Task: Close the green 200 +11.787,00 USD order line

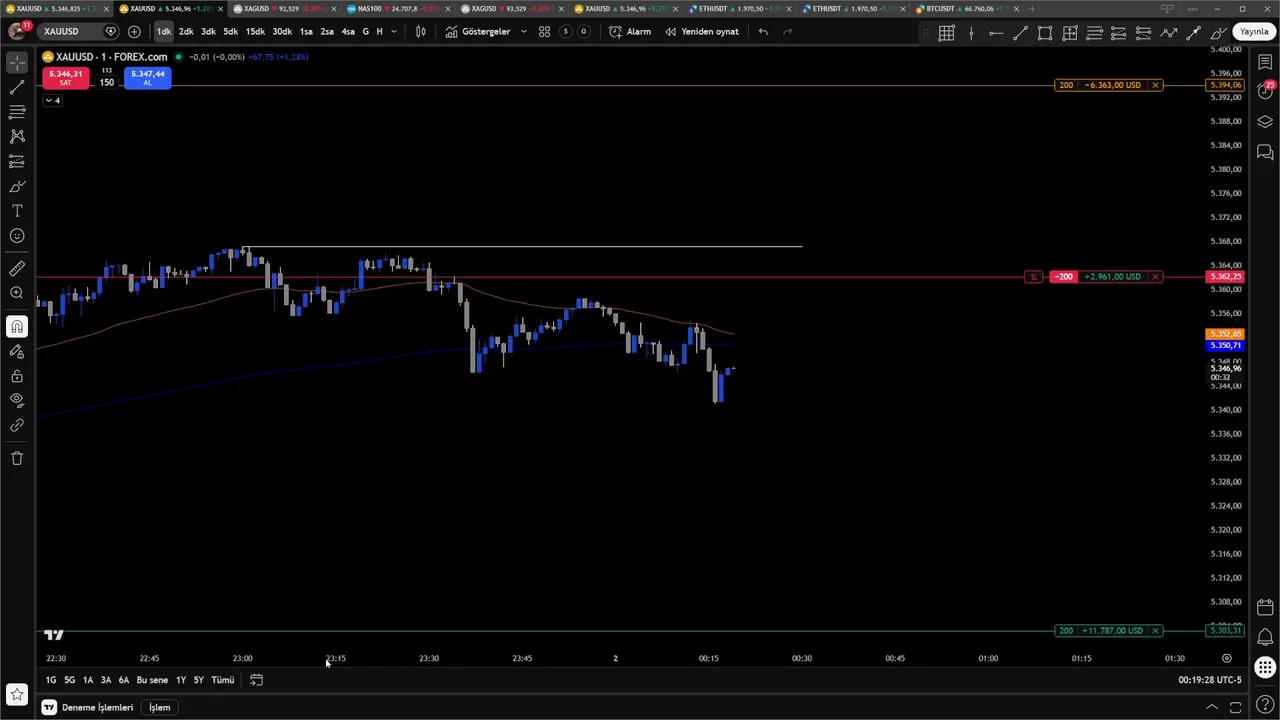Action: pos(1155,630)
